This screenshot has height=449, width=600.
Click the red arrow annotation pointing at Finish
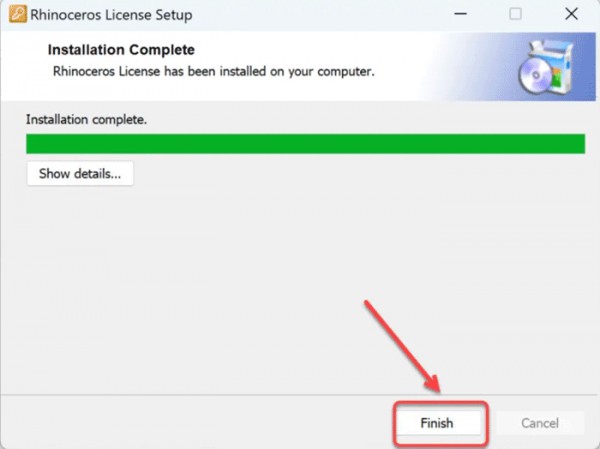(x=402, y=346)
